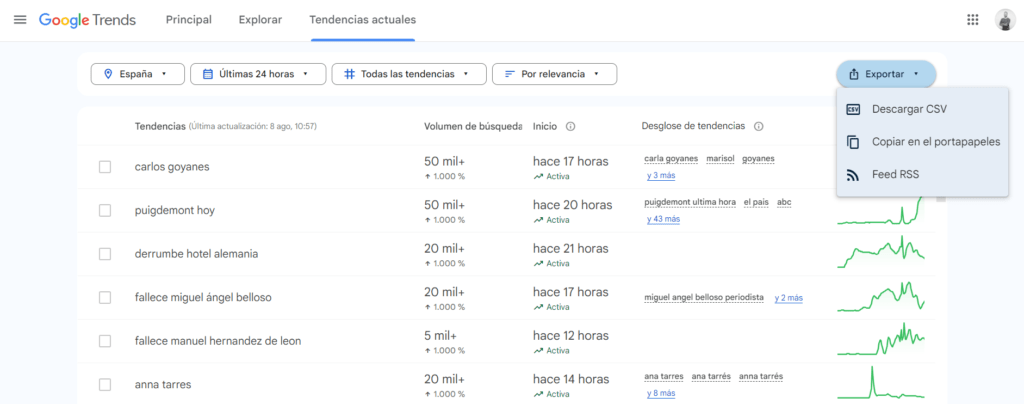The height and width of the screenshot is (404, 1024).
Task: Click manuel hernandez de leon sparkline
Action: click(881, 339)
